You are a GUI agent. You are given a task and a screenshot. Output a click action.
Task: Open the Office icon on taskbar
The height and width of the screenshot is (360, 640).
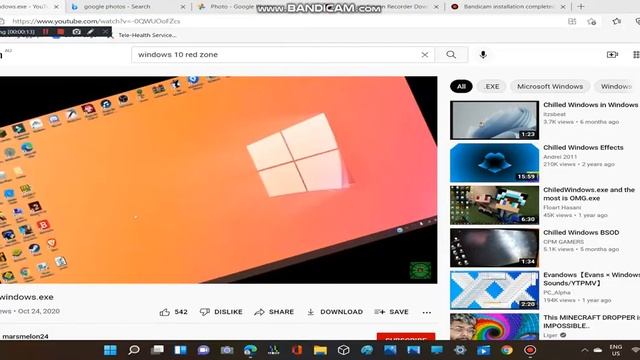[x=297, y=350]
